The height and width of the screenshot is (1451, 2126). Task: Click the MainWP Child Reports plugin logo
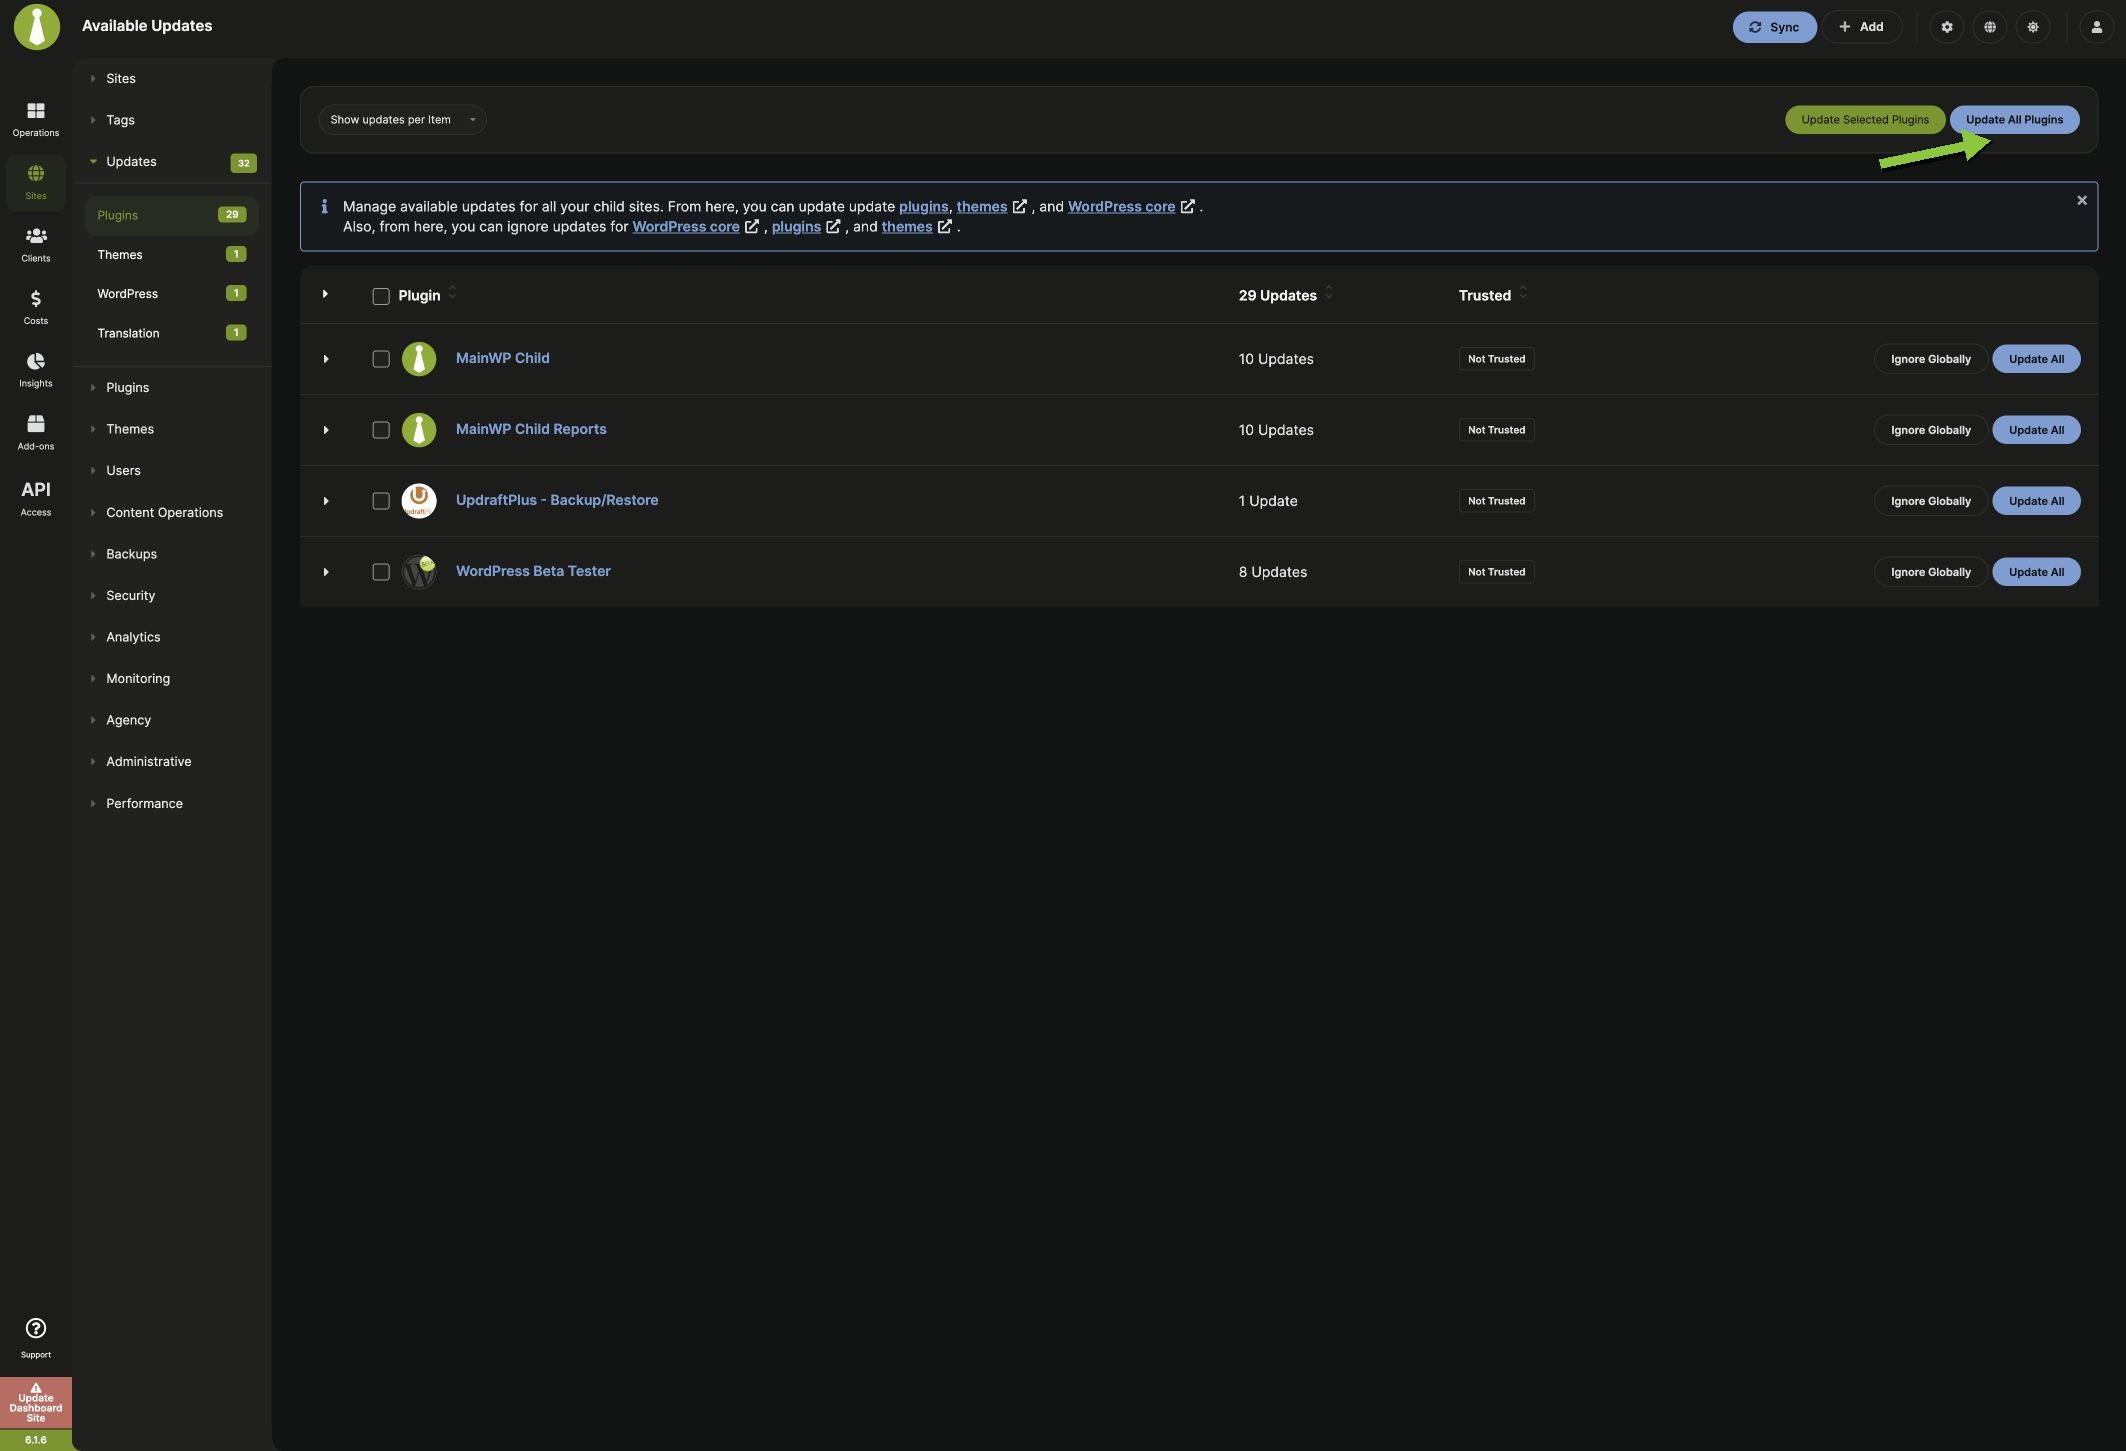(x=419, y=430)
